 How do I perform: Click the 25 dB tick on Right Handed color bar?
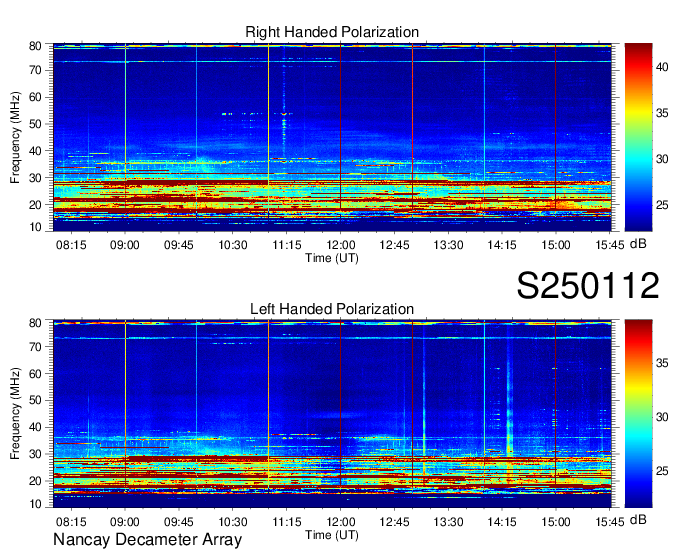(662, 205)
